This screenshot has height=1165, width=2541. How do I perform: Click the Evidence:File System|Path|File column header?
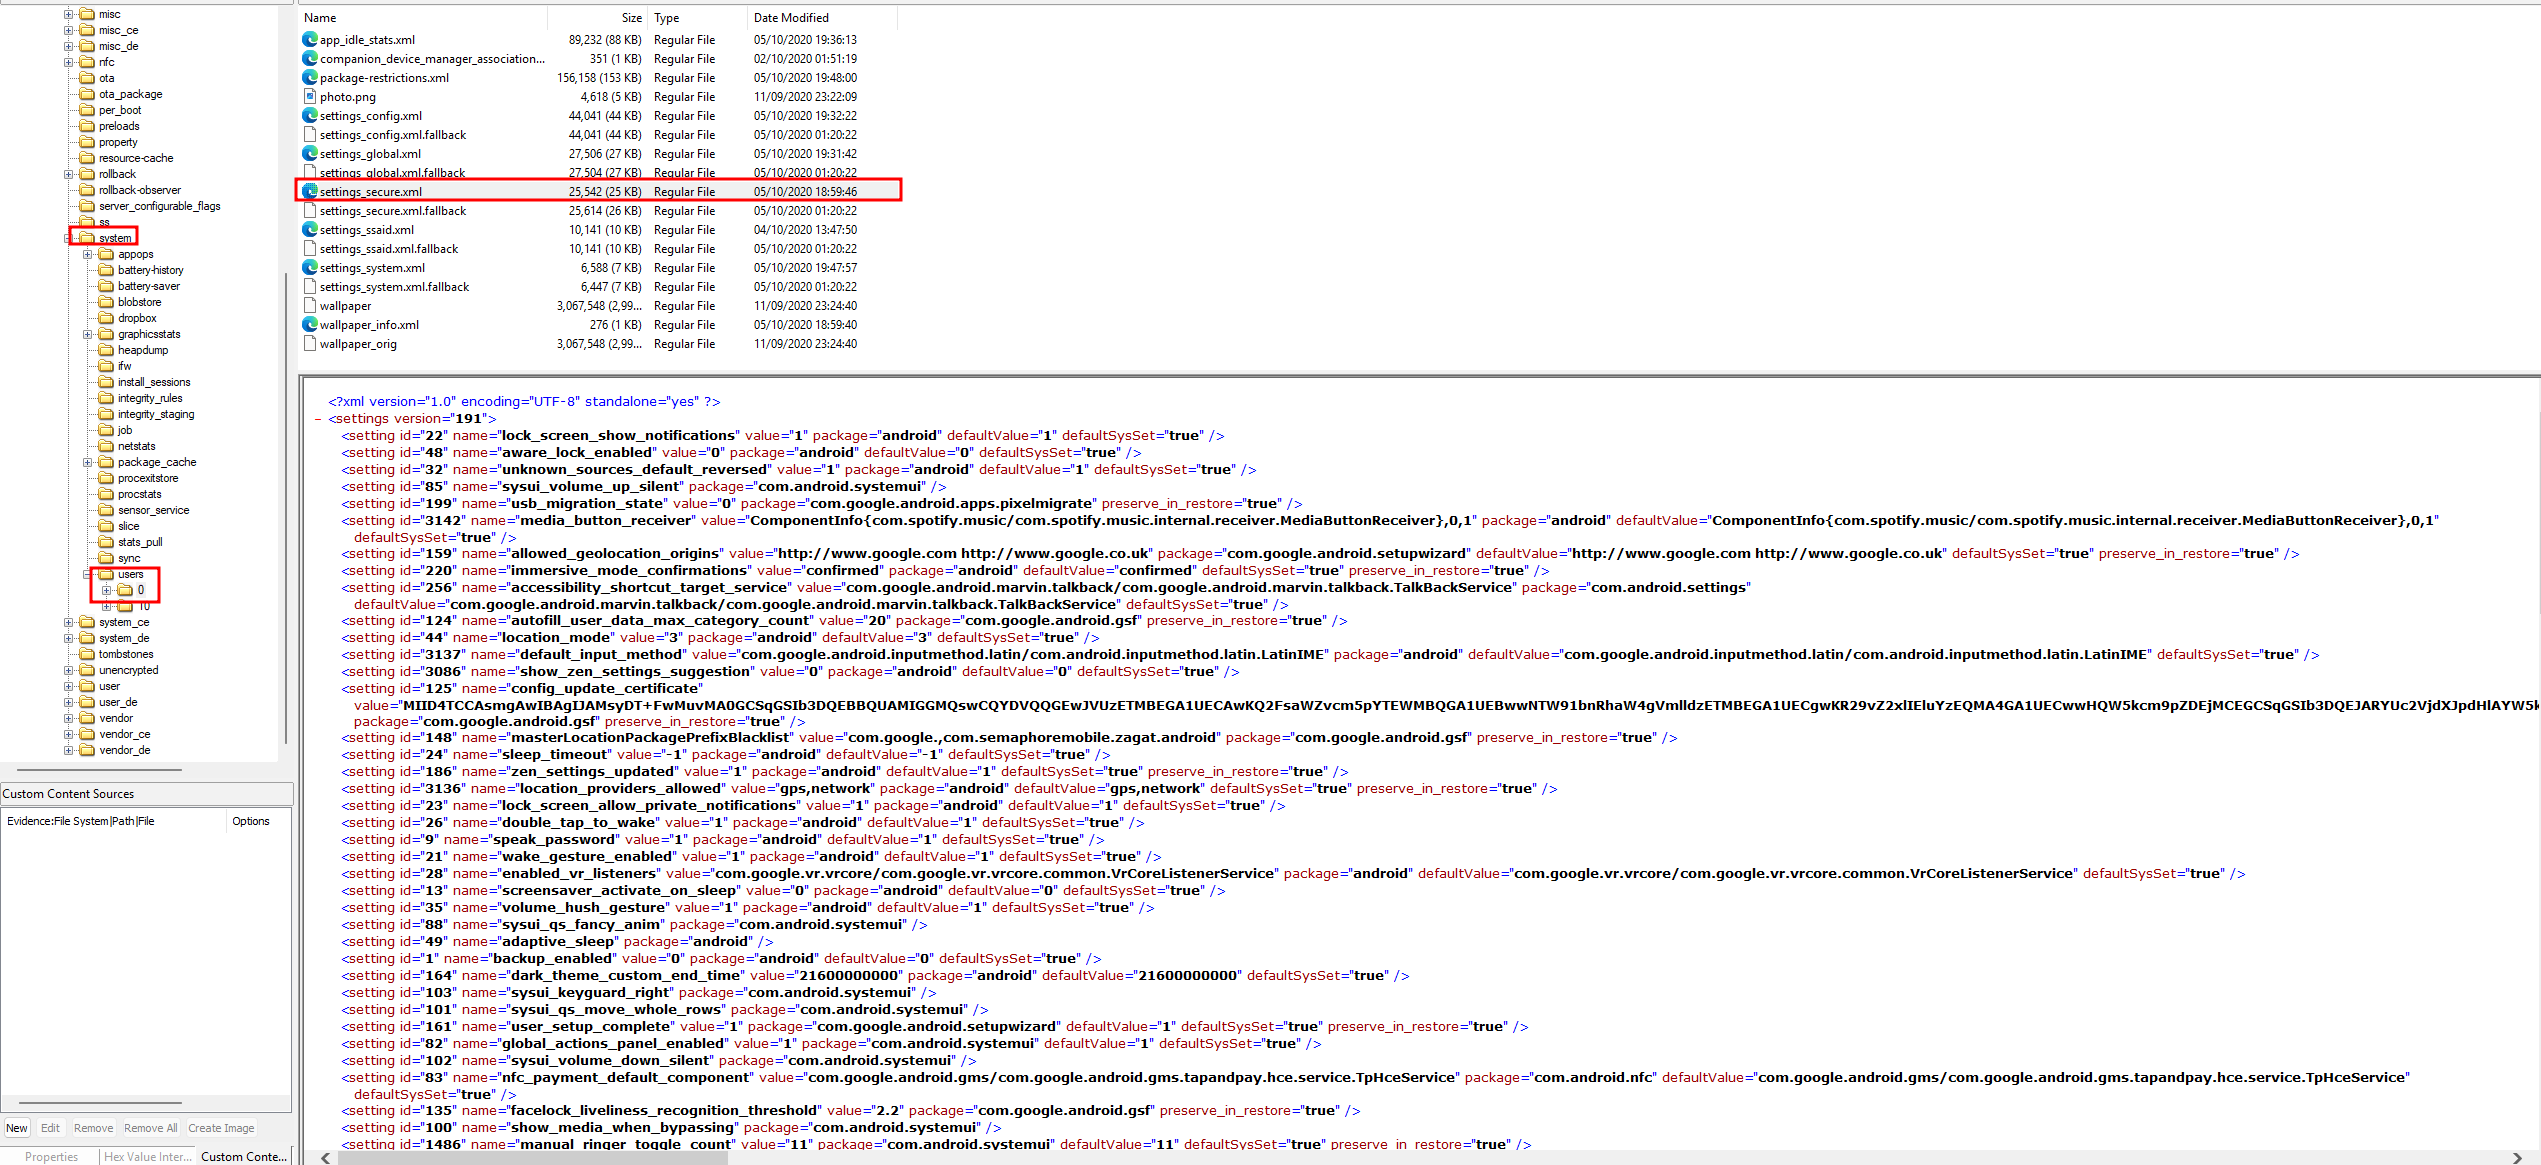tap(114, 821)
